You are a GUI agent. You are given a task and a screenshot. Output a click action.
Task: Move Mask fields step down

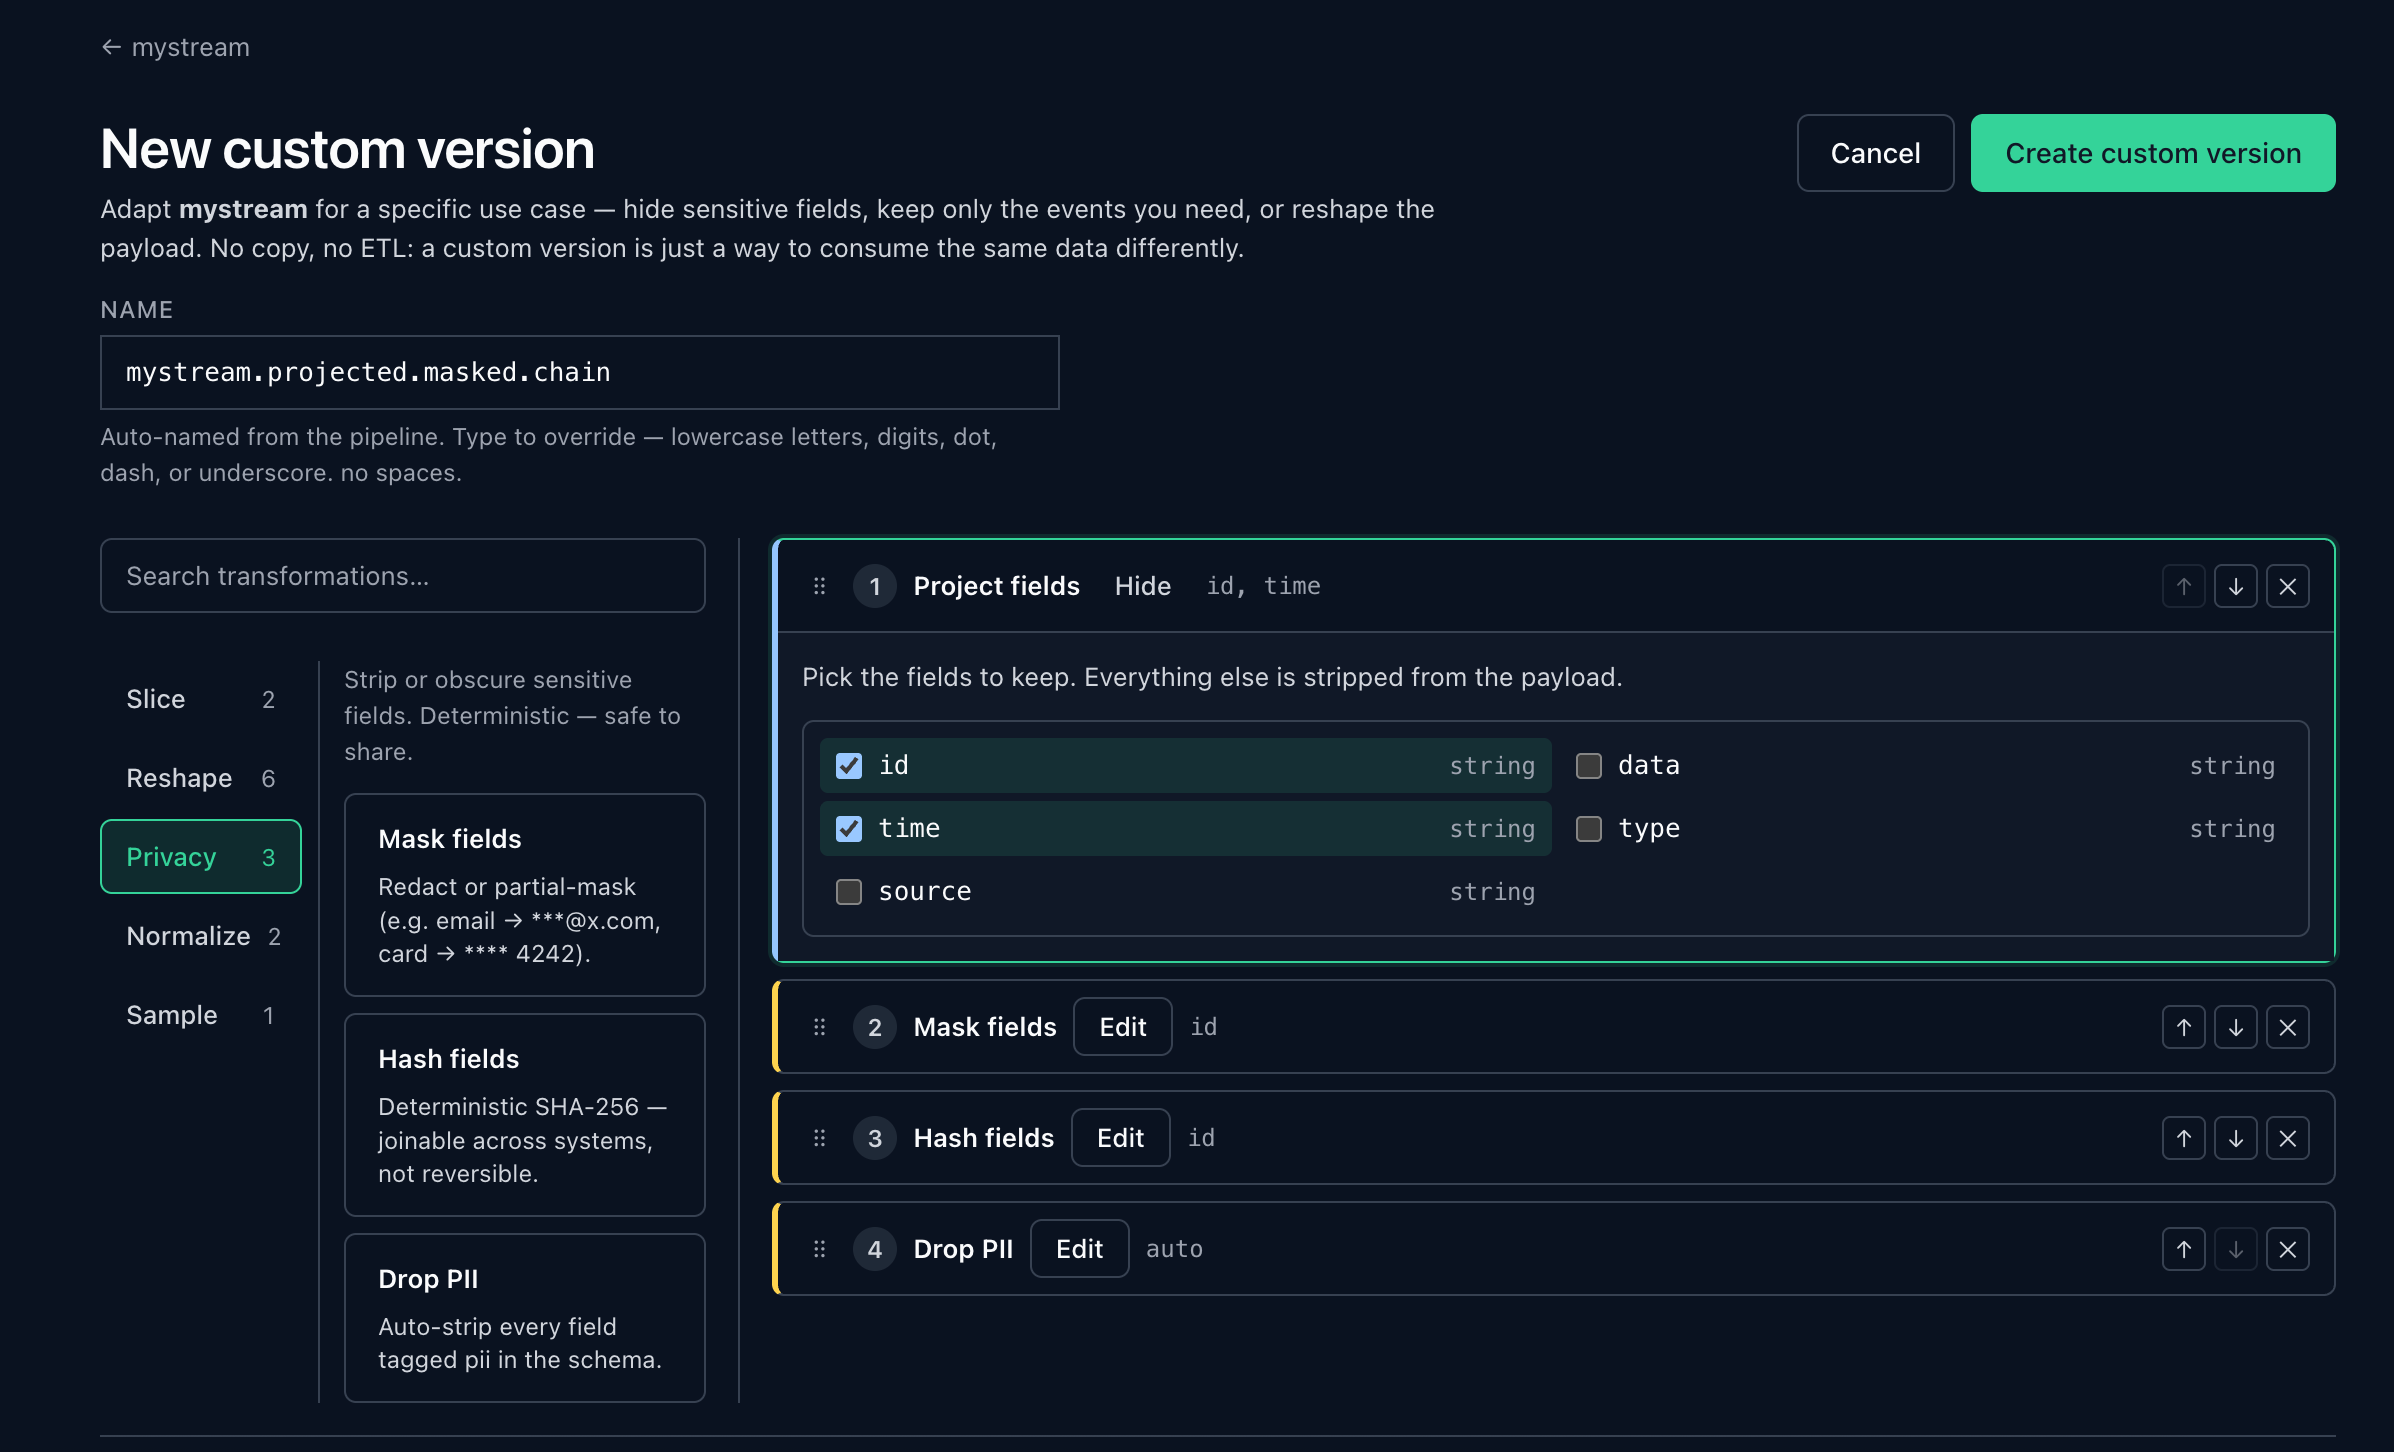pos(2236,1027)
